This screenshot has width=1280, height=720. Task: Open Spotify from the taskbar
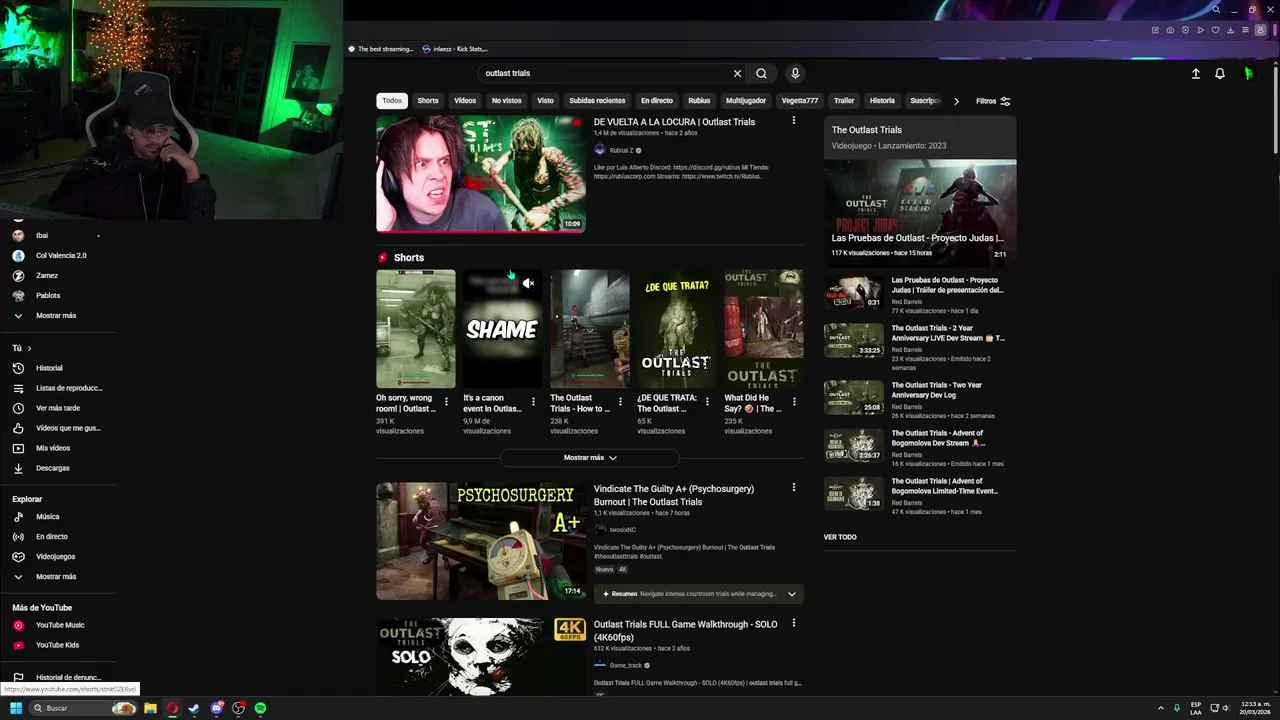tap(261, 708)
